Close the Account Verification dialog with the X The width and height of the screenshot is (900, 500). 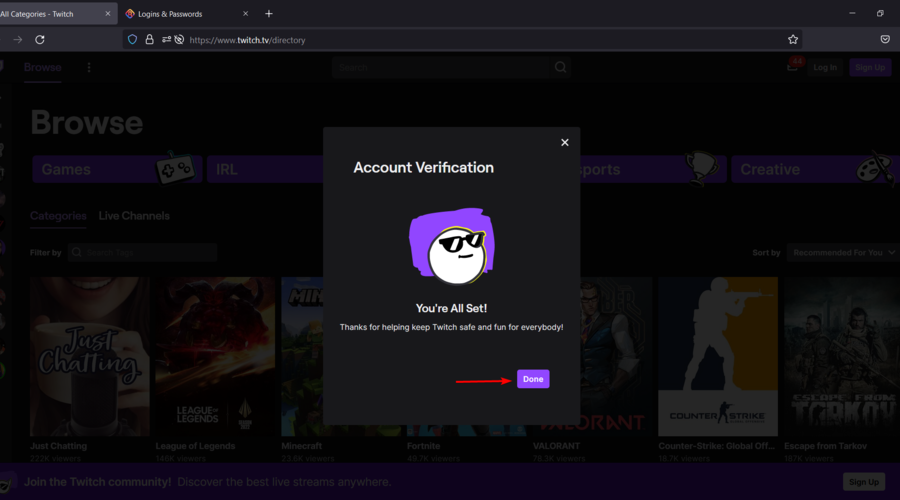(565, 142)
